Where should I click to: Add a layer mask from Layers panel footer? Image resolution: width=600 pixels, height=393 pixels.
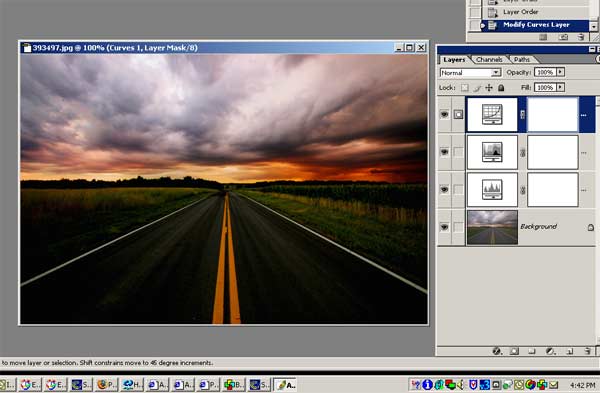pyautogui.click(x=514, y=351)
